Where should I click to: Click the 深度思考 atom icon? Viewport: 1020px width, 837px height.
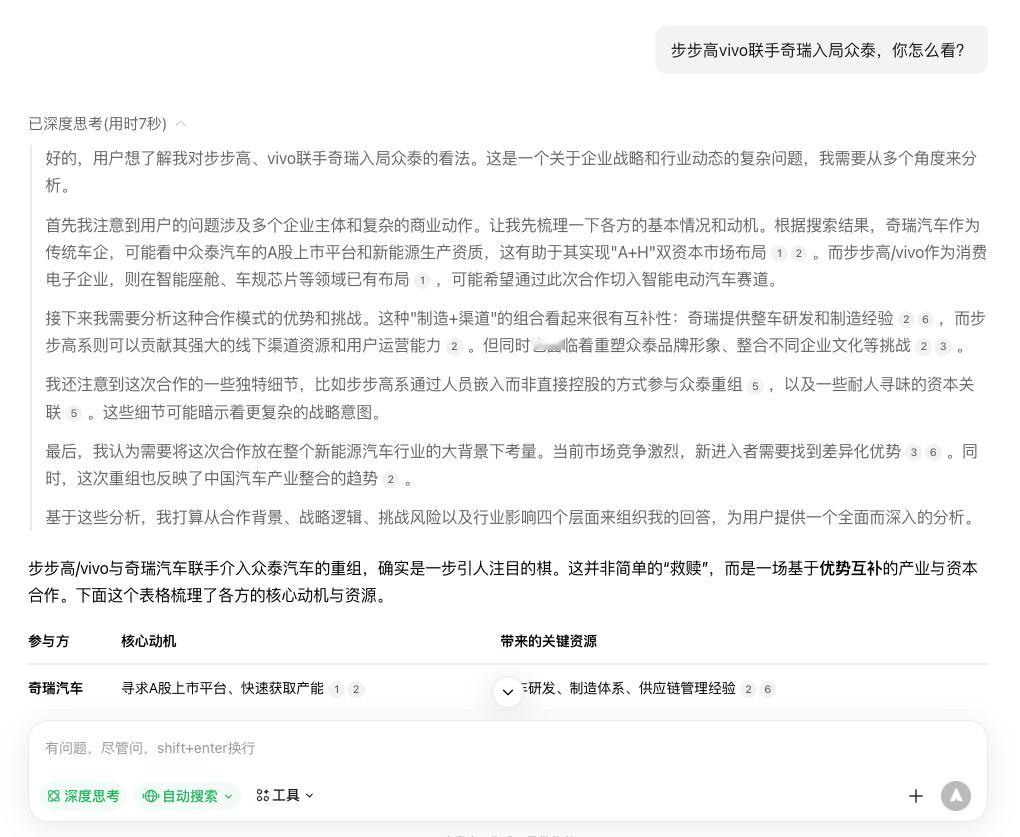point(54,796)
